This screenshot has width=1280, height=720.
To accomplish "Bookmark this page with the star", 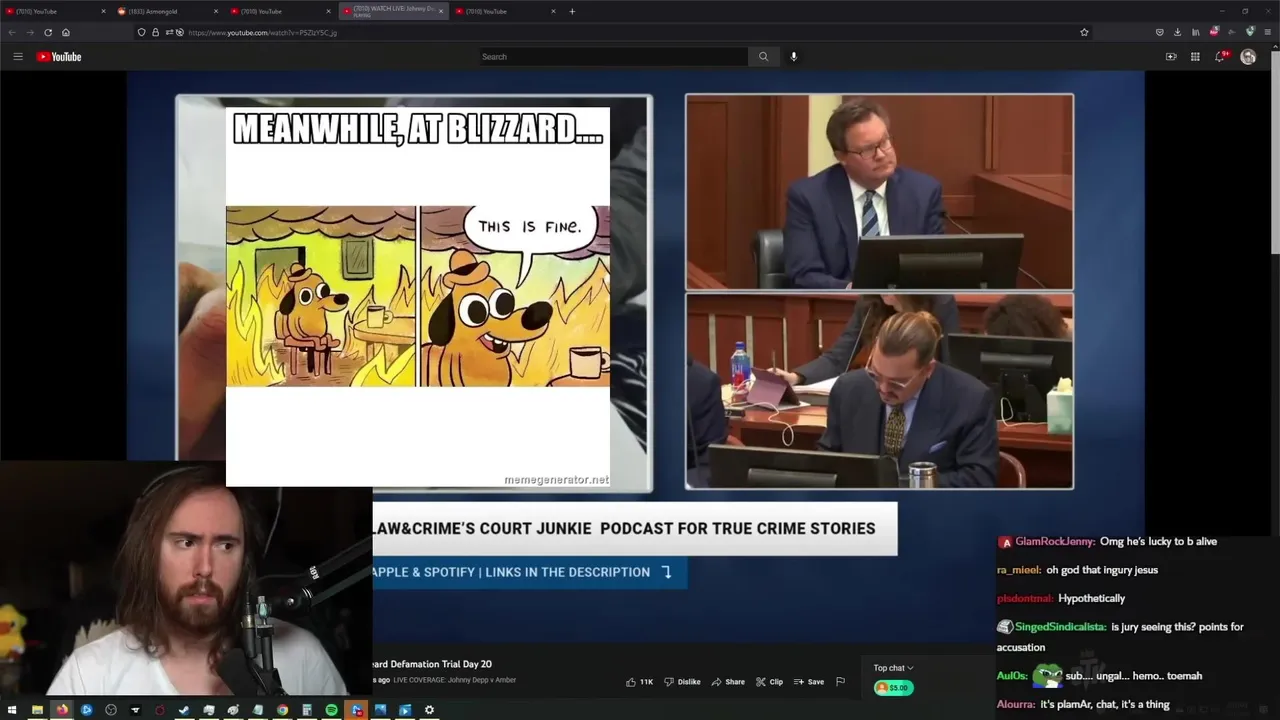I will 1084,32.
